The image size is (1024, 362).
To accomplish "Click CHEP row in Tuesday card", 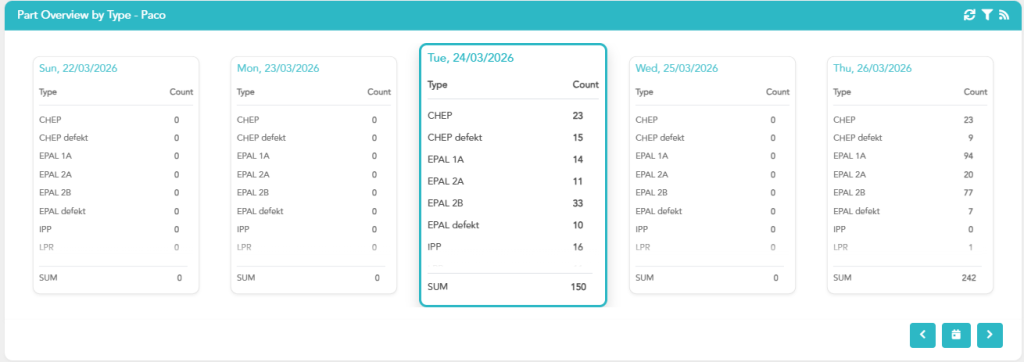I will [x=512, y=116].
